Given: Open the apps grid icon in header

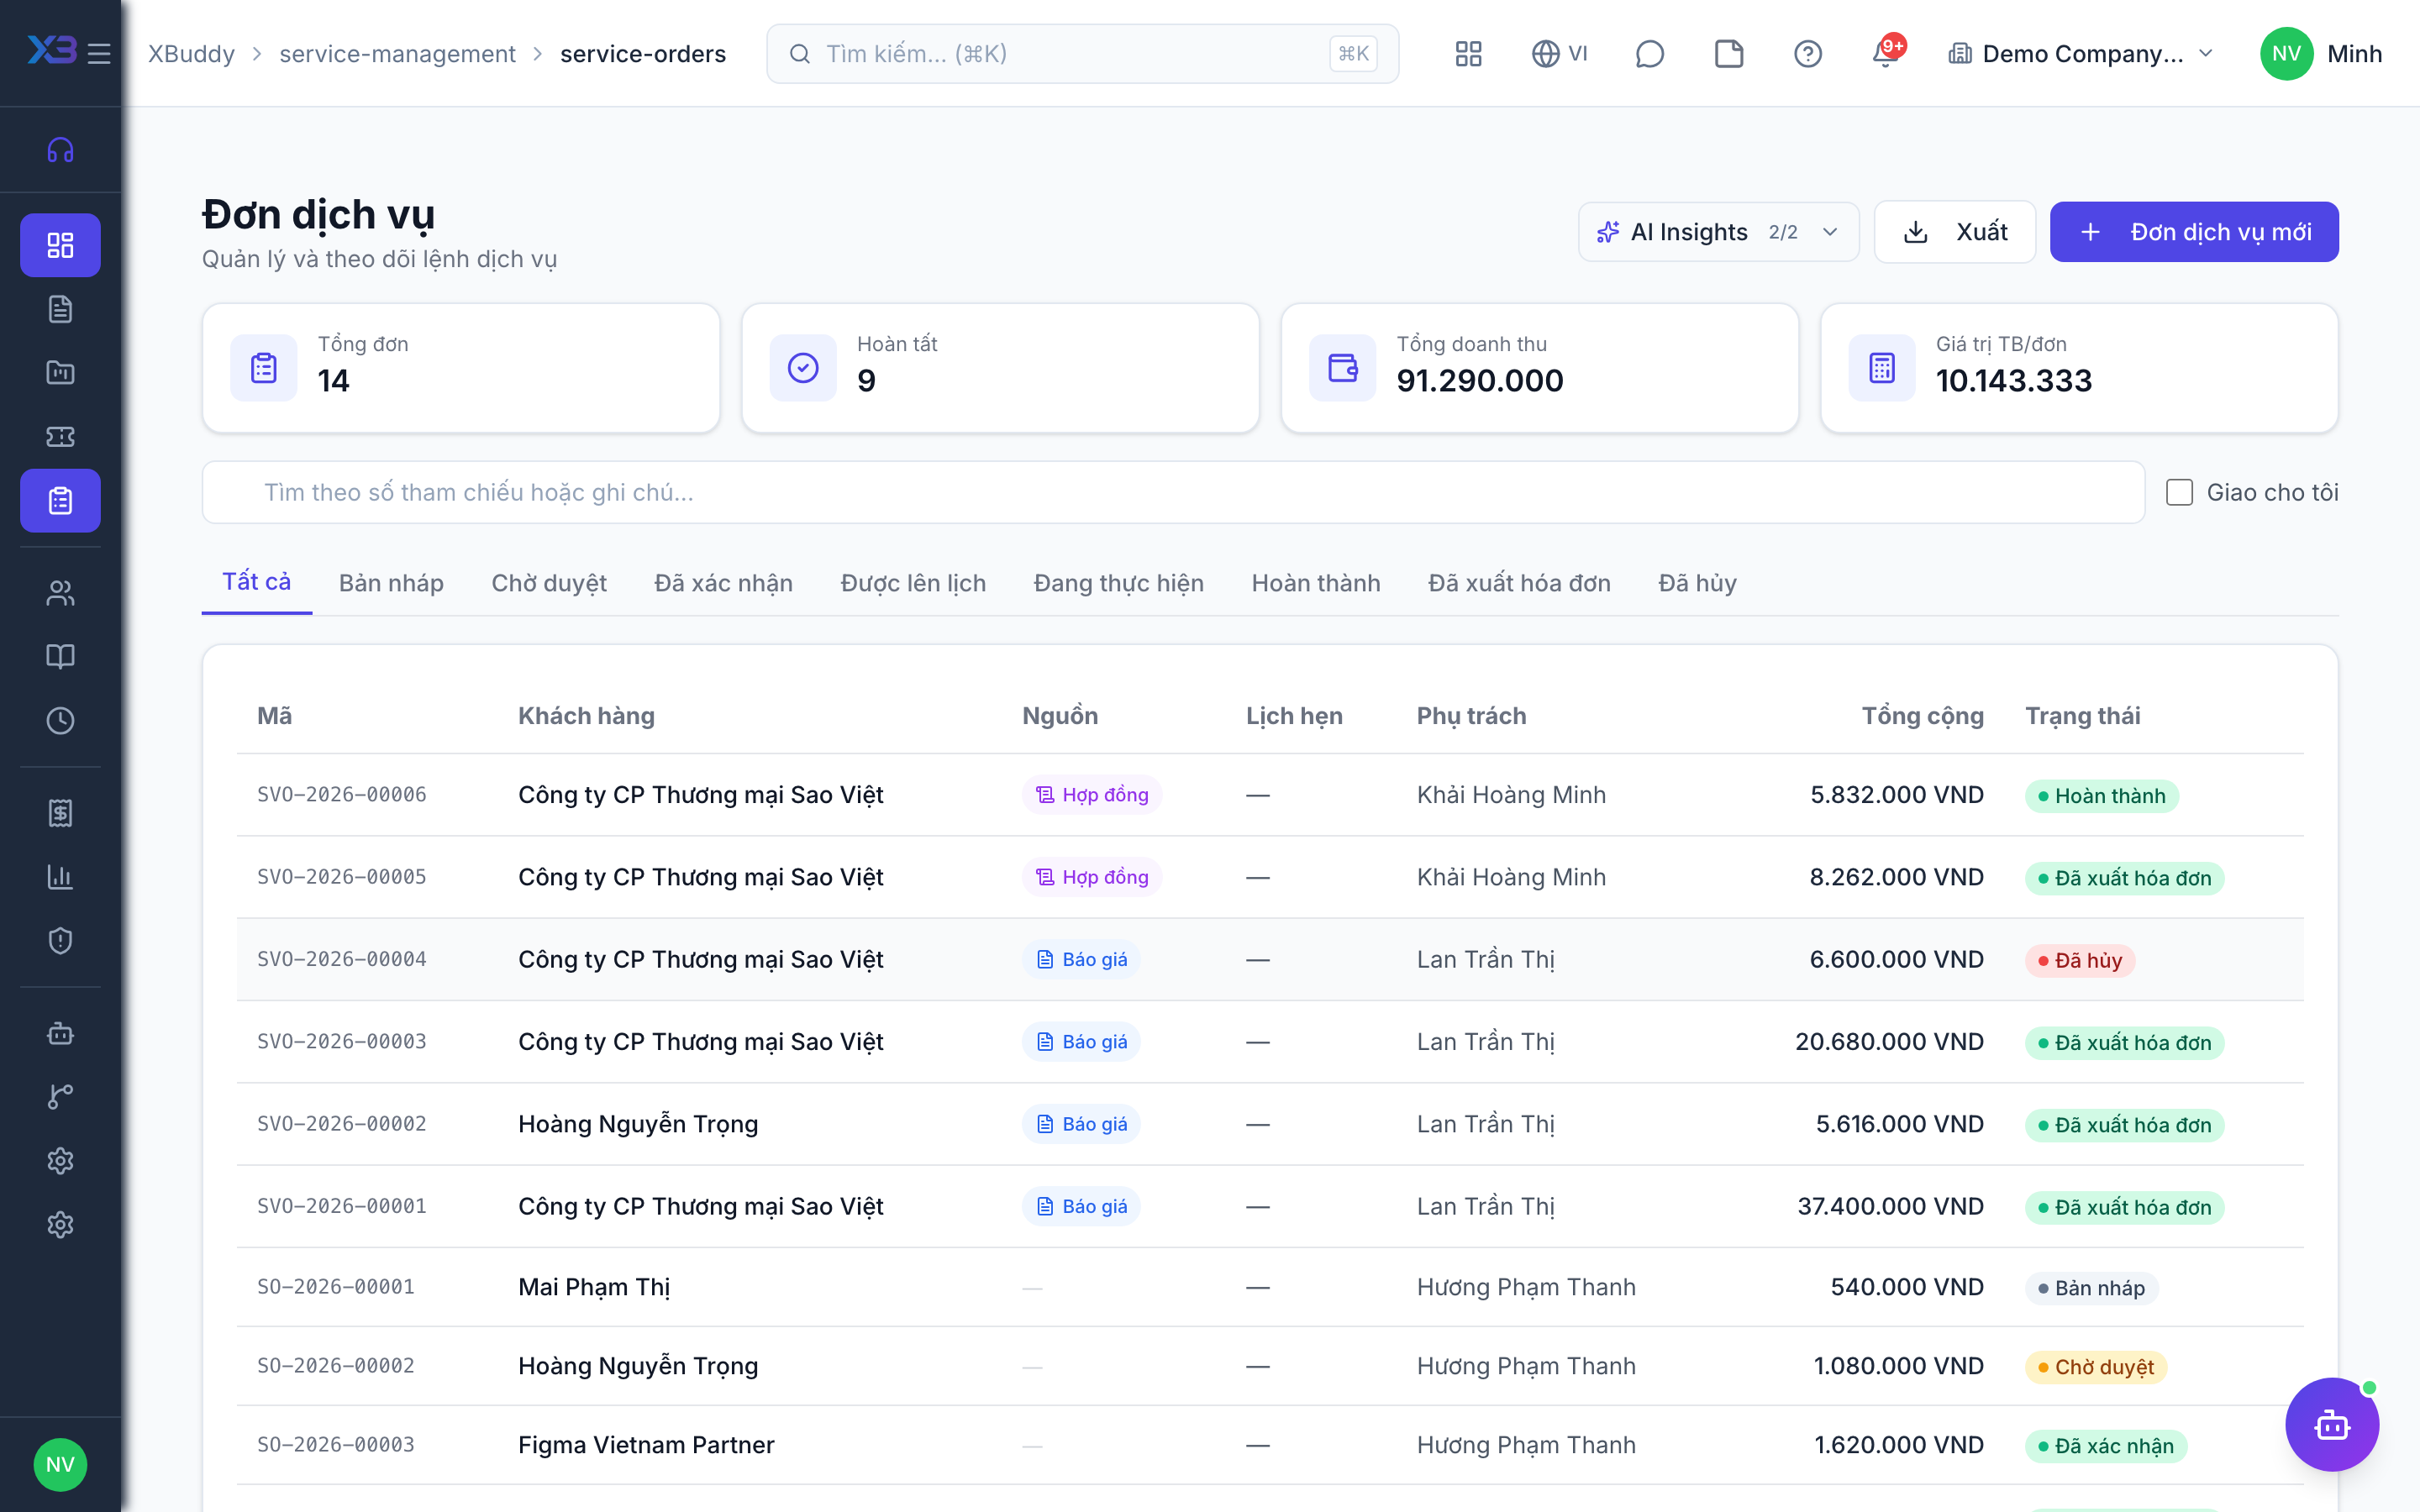Looking at the screenshot, I should coord(1468,53).
